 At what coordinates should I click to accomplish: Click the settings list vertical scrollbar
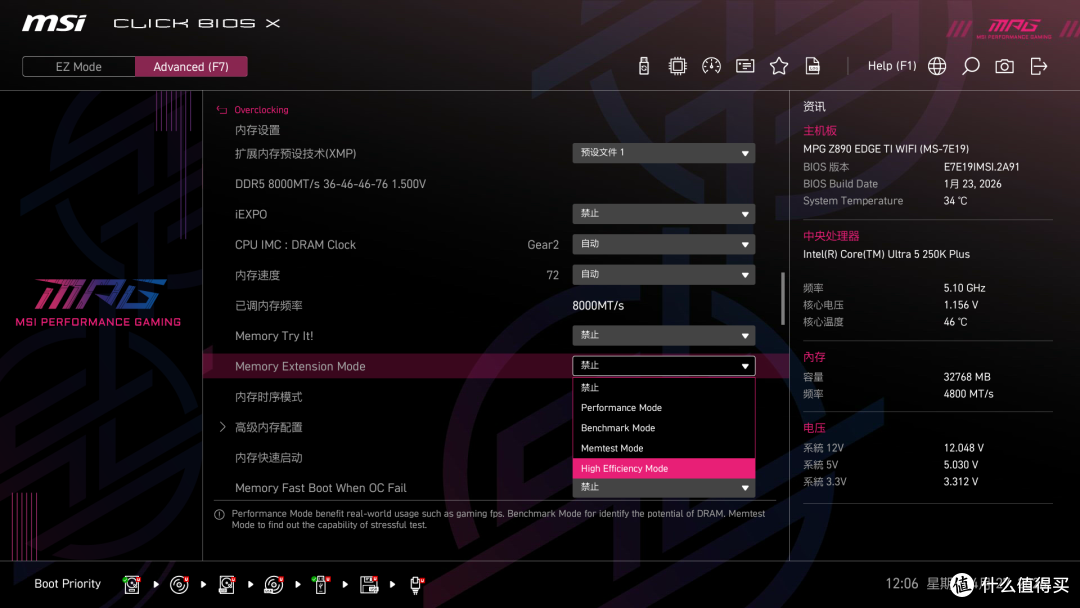coord(782,298)
